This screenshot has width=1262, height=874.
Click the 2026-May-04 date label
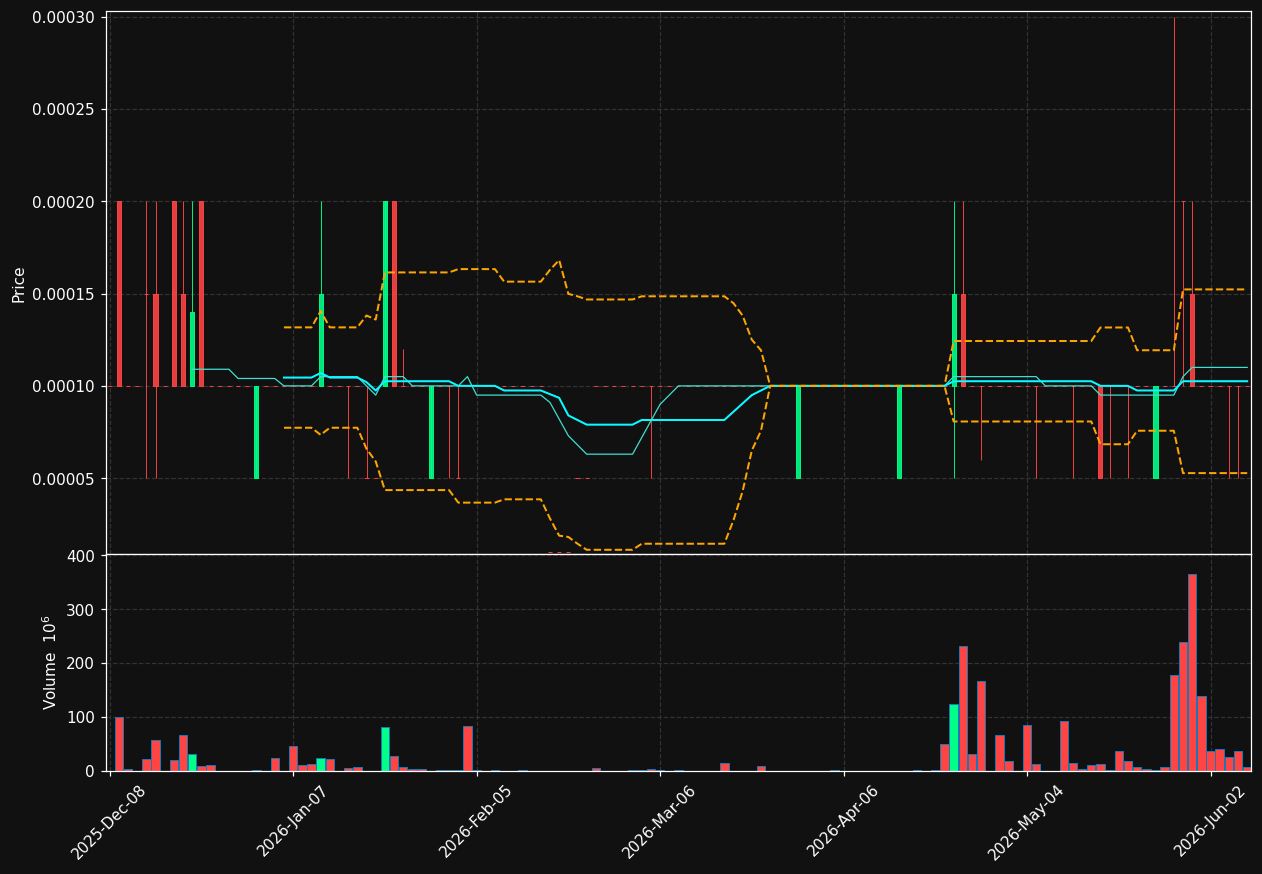pyautogui.click(x=1027, y=822)
